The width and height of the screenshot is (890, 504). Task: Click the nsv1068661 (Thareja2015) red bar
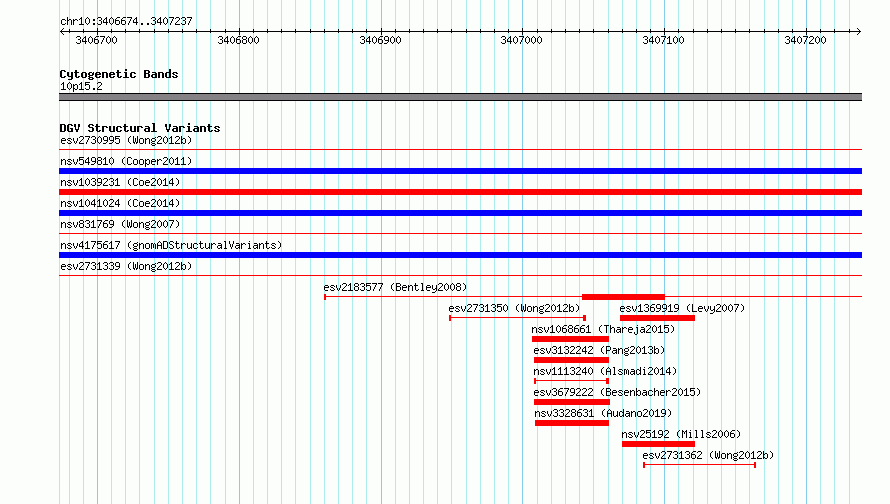(570, 339)
